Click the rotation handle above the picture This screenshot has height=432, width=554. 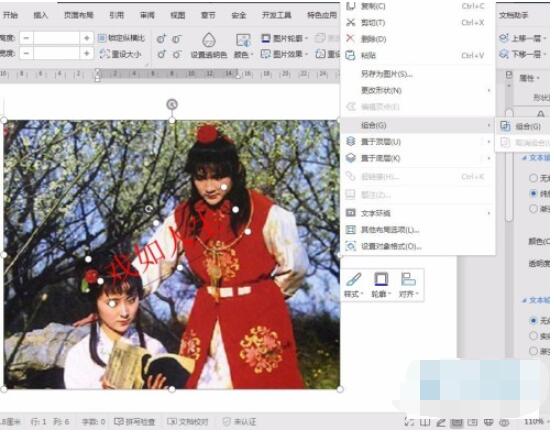pyautogui.click(x=172, y=104)
